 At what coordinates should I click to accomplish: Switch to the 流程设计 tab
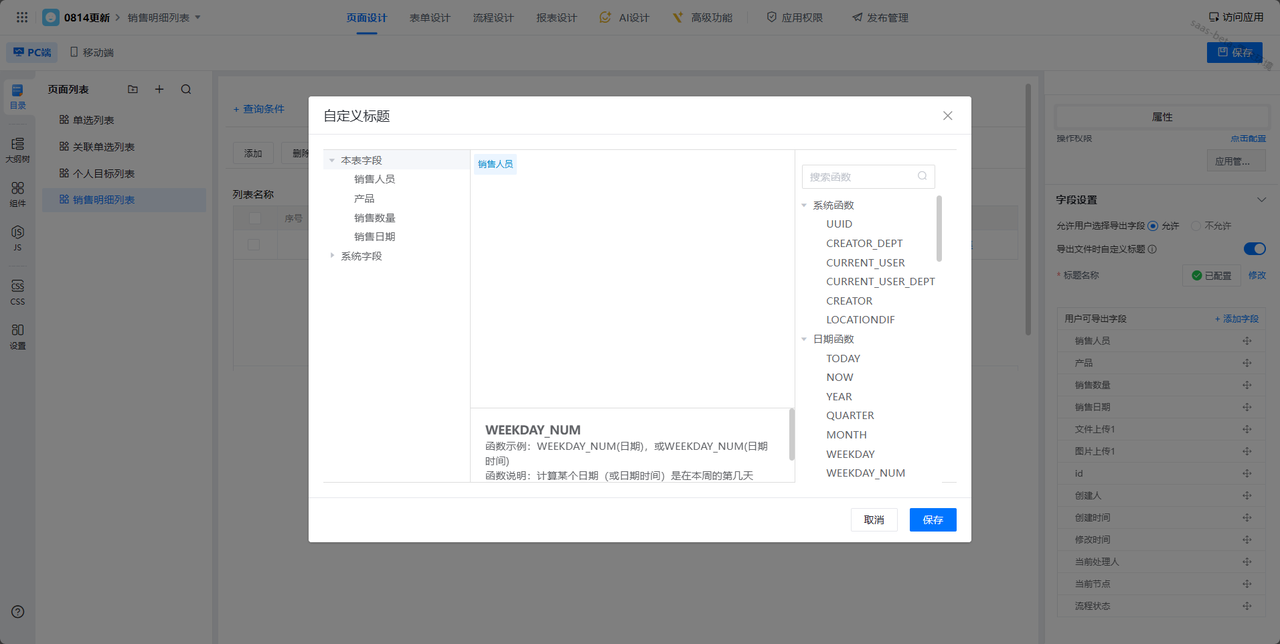coord(493,18)
